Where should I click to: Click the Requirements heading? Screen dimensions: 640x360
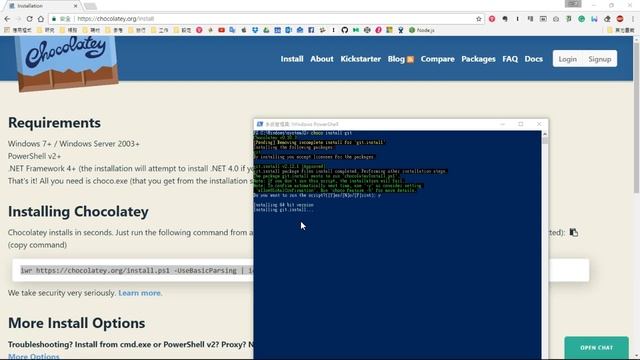54,123
